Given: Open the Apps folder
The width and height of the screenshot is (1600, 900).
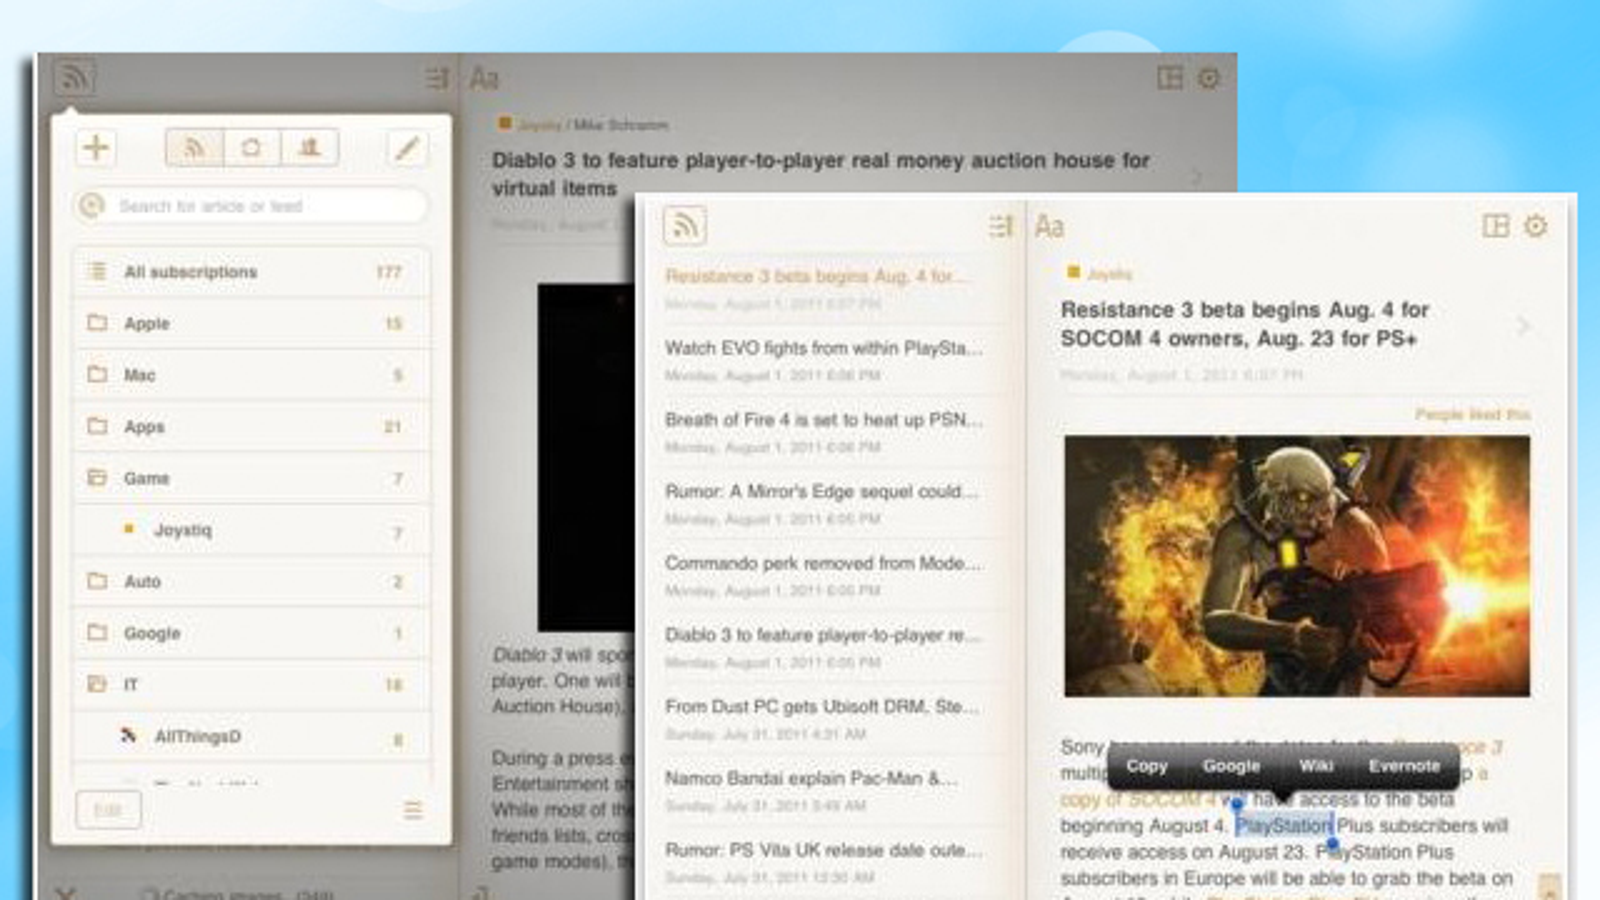Looking at the screenshot, I should pos(251,427).
